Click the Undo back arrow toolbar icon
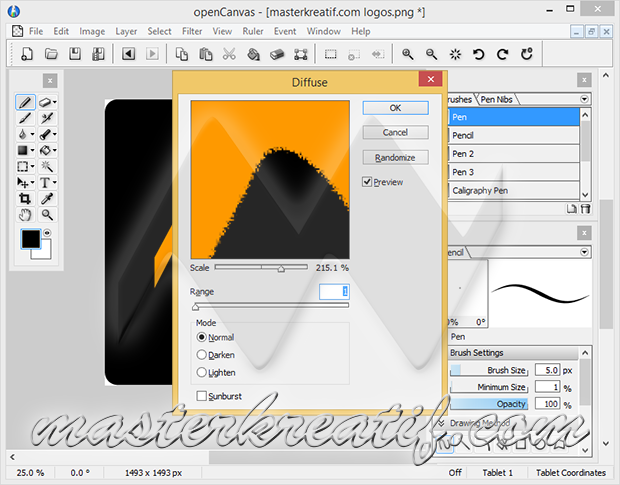This screenshot has height=485, width=620. point(129,54)
